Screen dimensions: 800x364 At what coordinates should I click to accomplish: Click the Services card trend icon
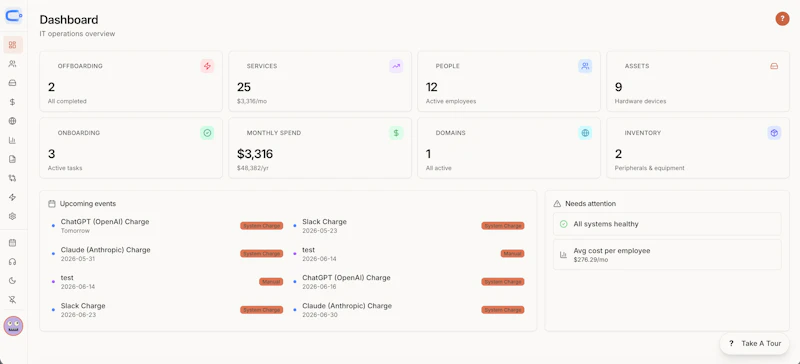pos(396,66)
